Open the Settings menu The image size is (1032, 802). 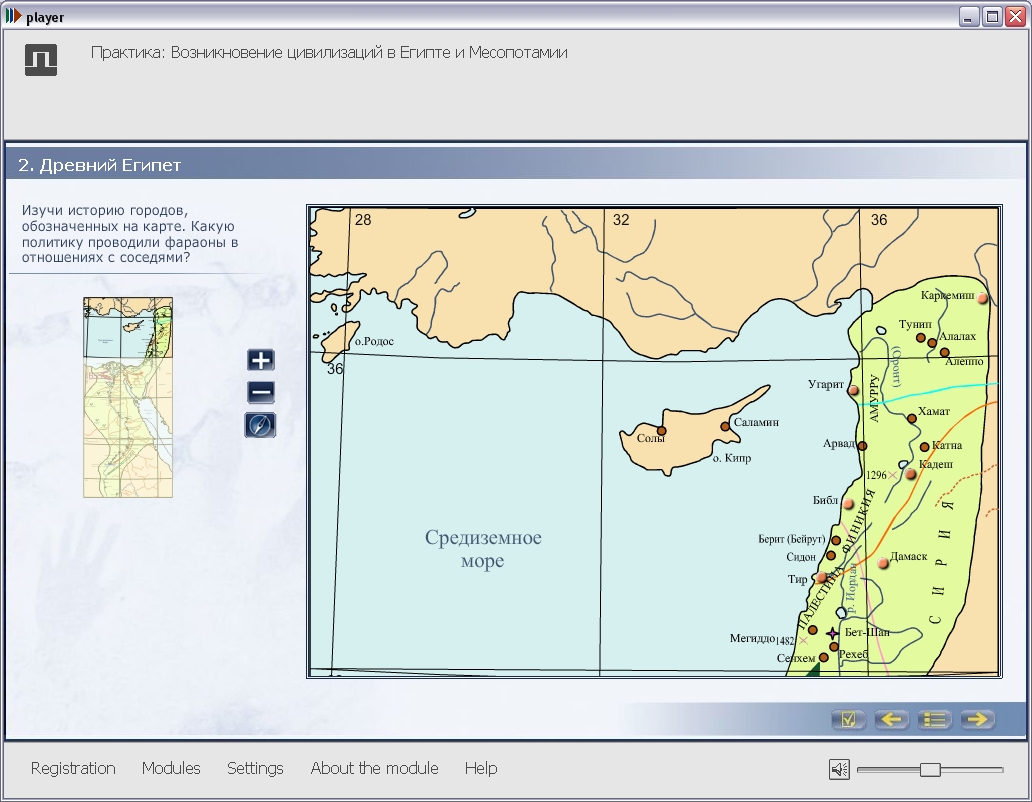(255, 768)
